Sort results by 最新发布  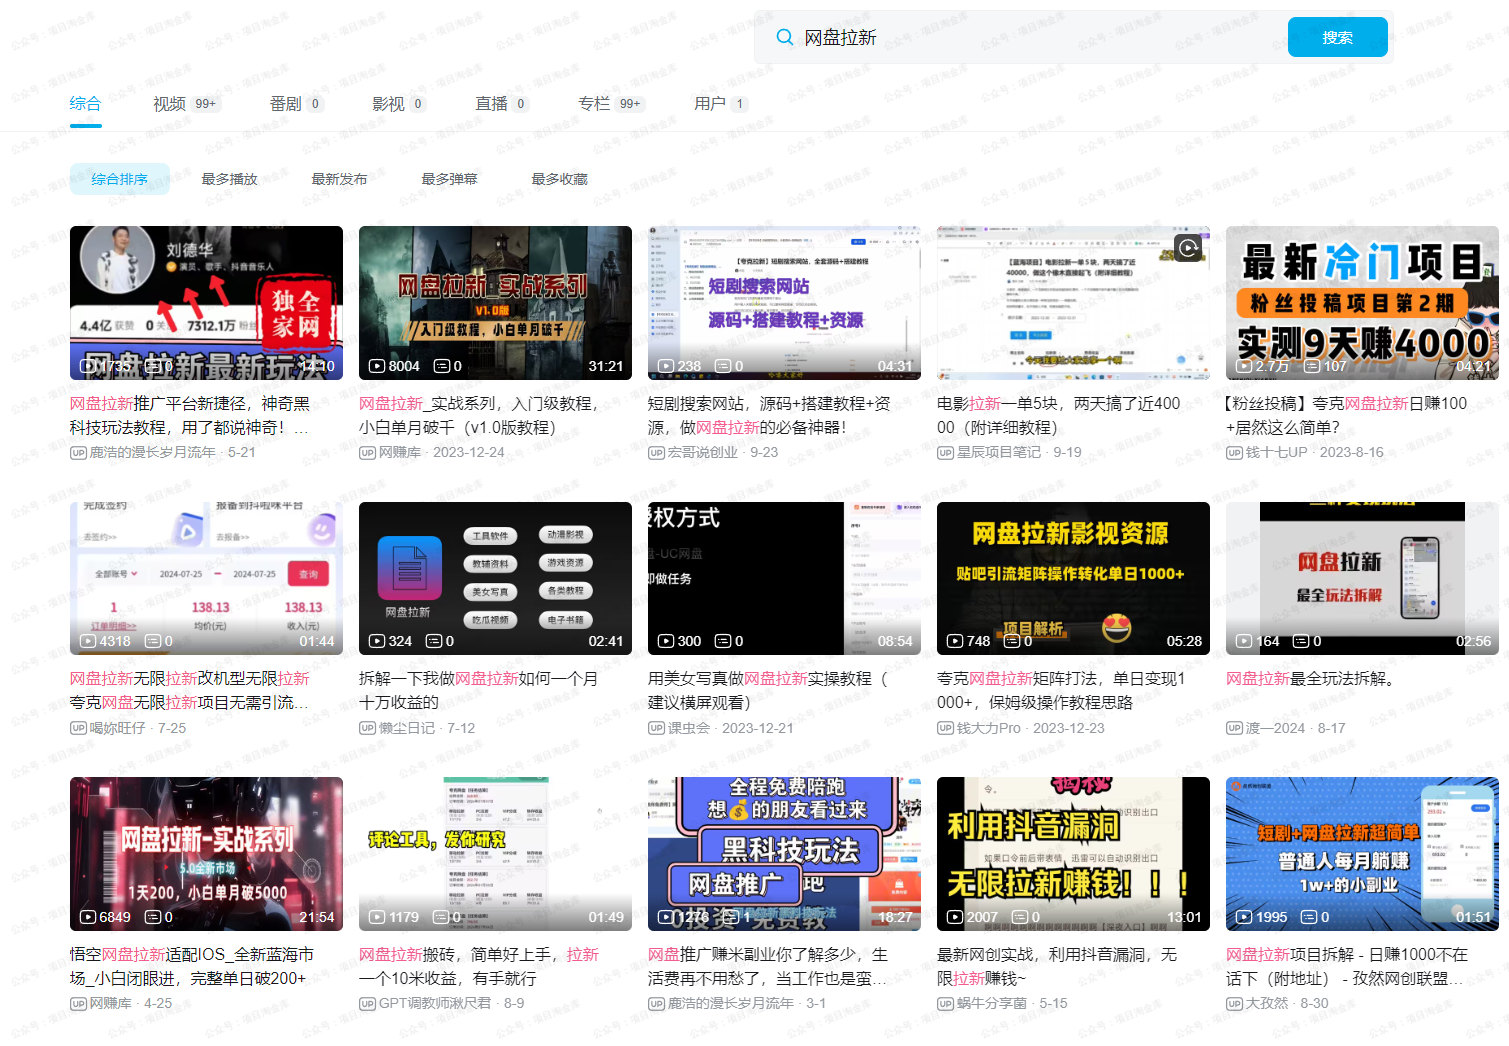click(x=339, y=179)
